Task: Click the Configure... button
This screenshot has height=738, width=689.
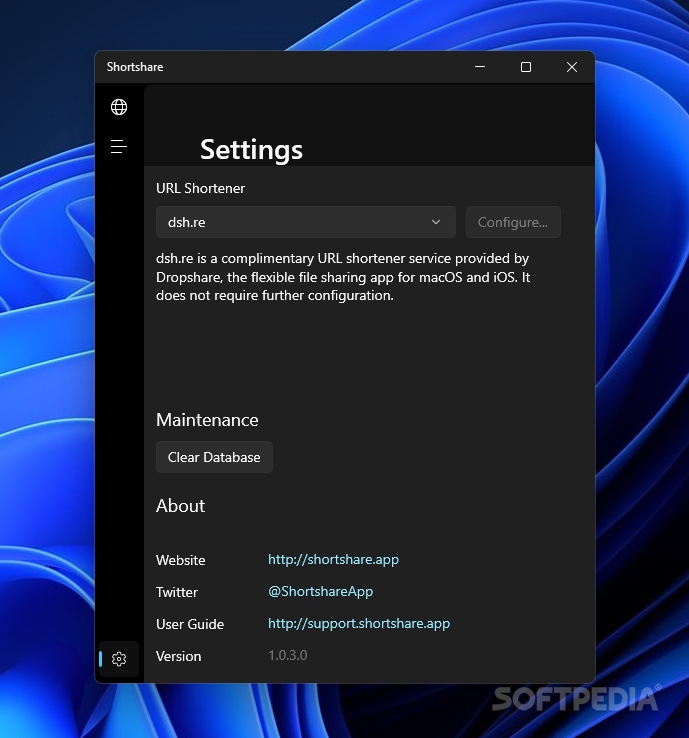Action: coord(513,222)
